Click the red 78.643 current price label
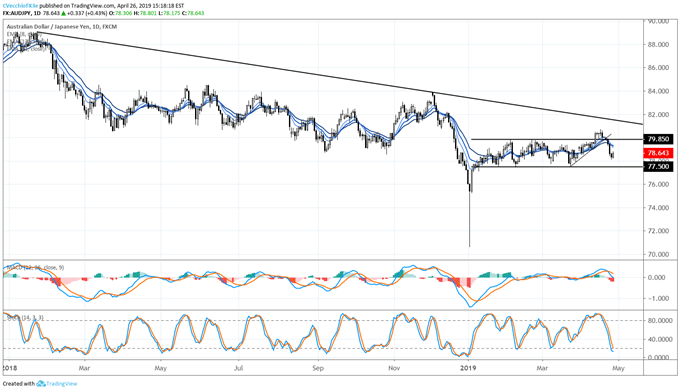 point(658,153)
